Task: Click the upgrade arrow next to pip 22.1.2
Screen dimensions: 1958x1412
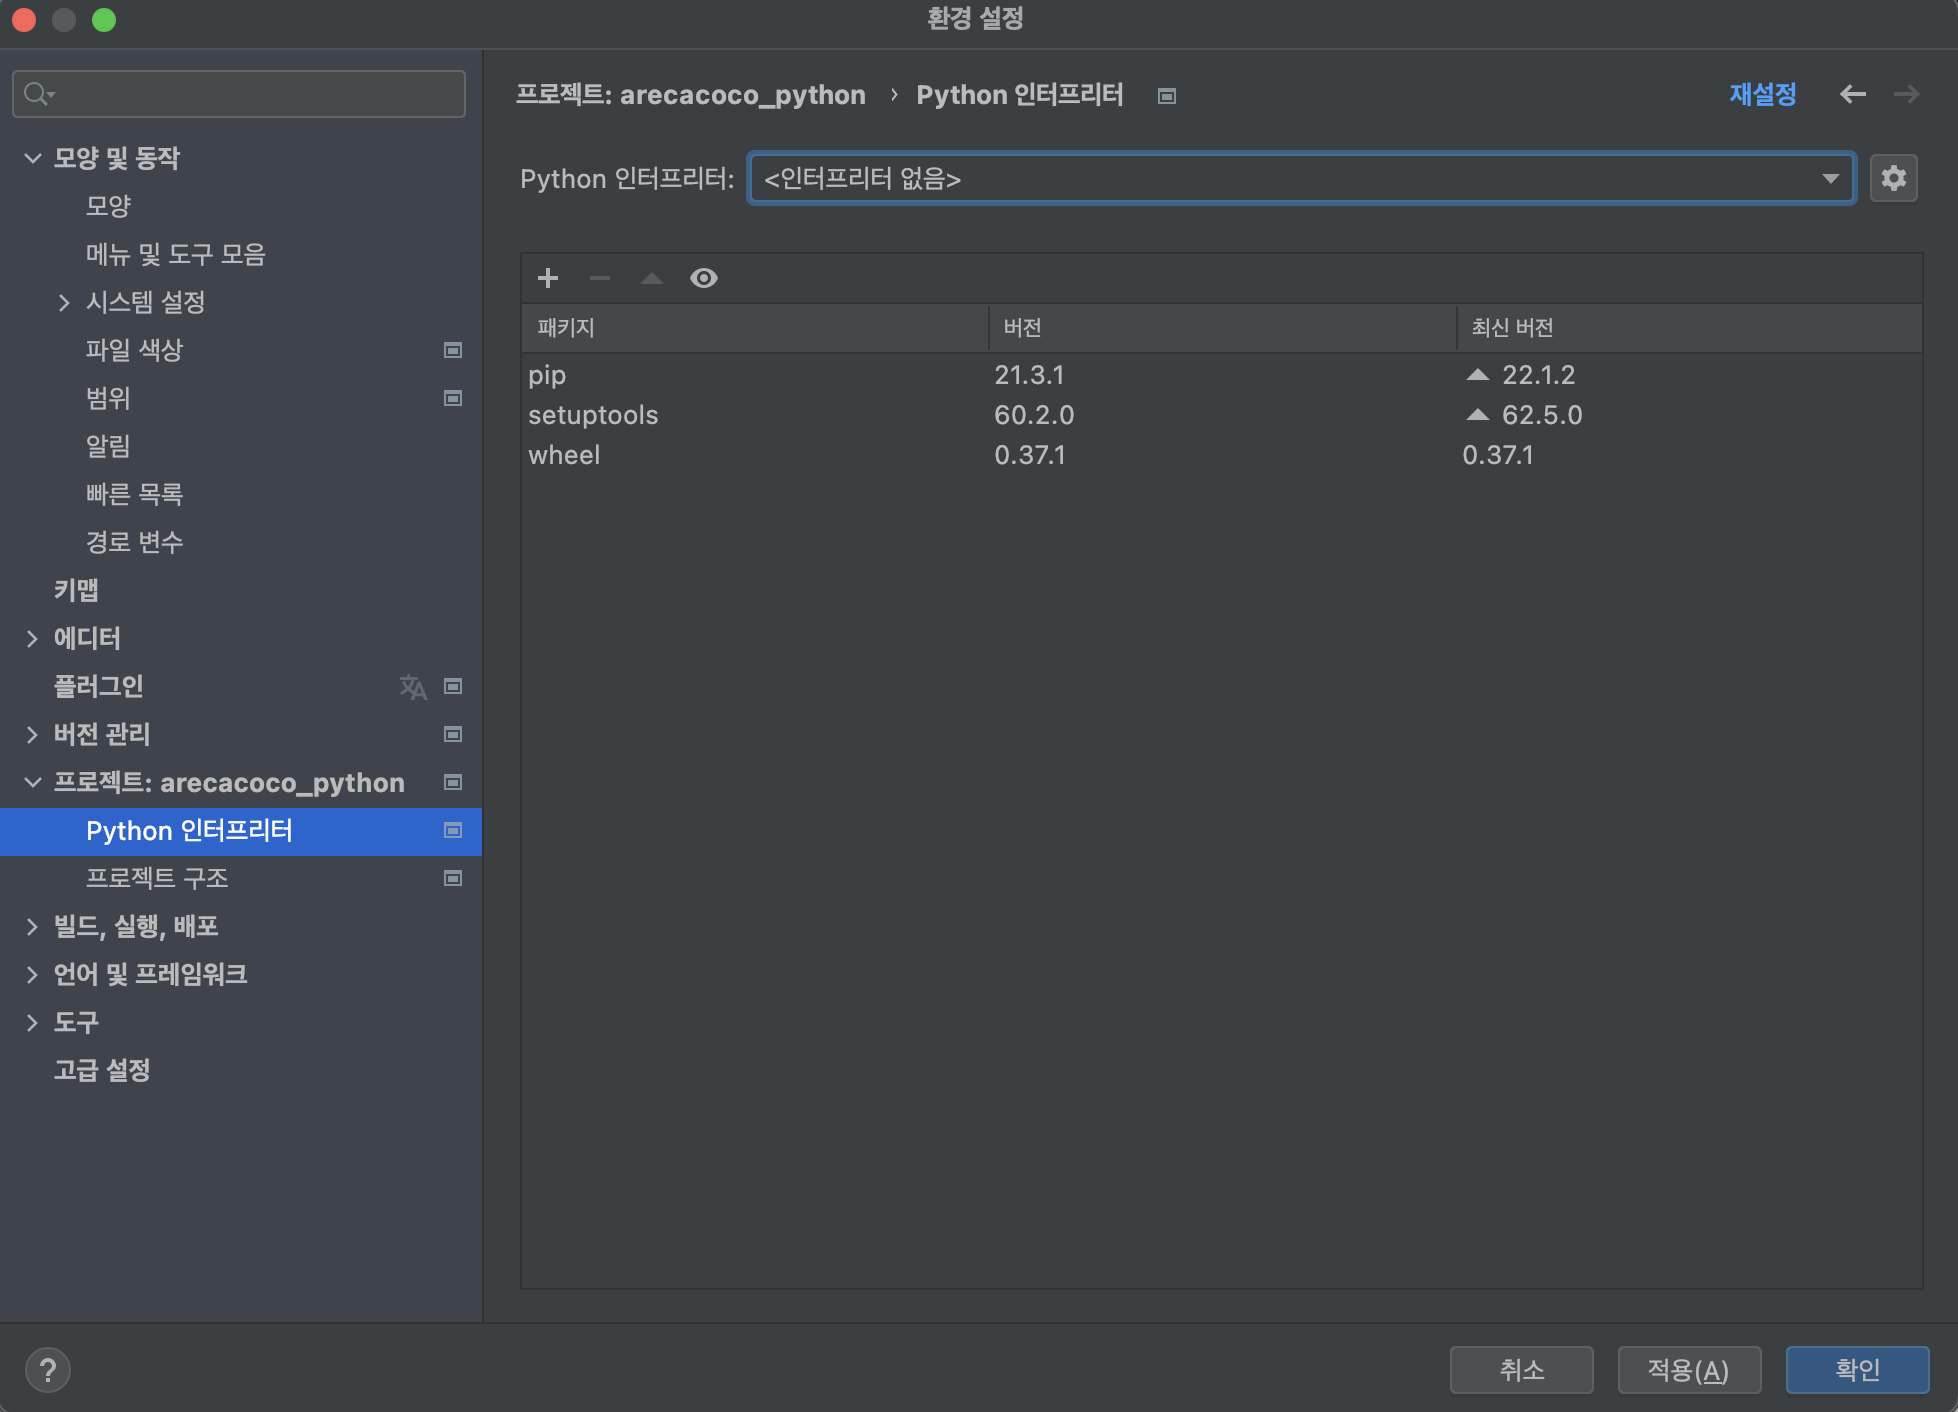Action: pyautogui.click(x=1478, y=375)
